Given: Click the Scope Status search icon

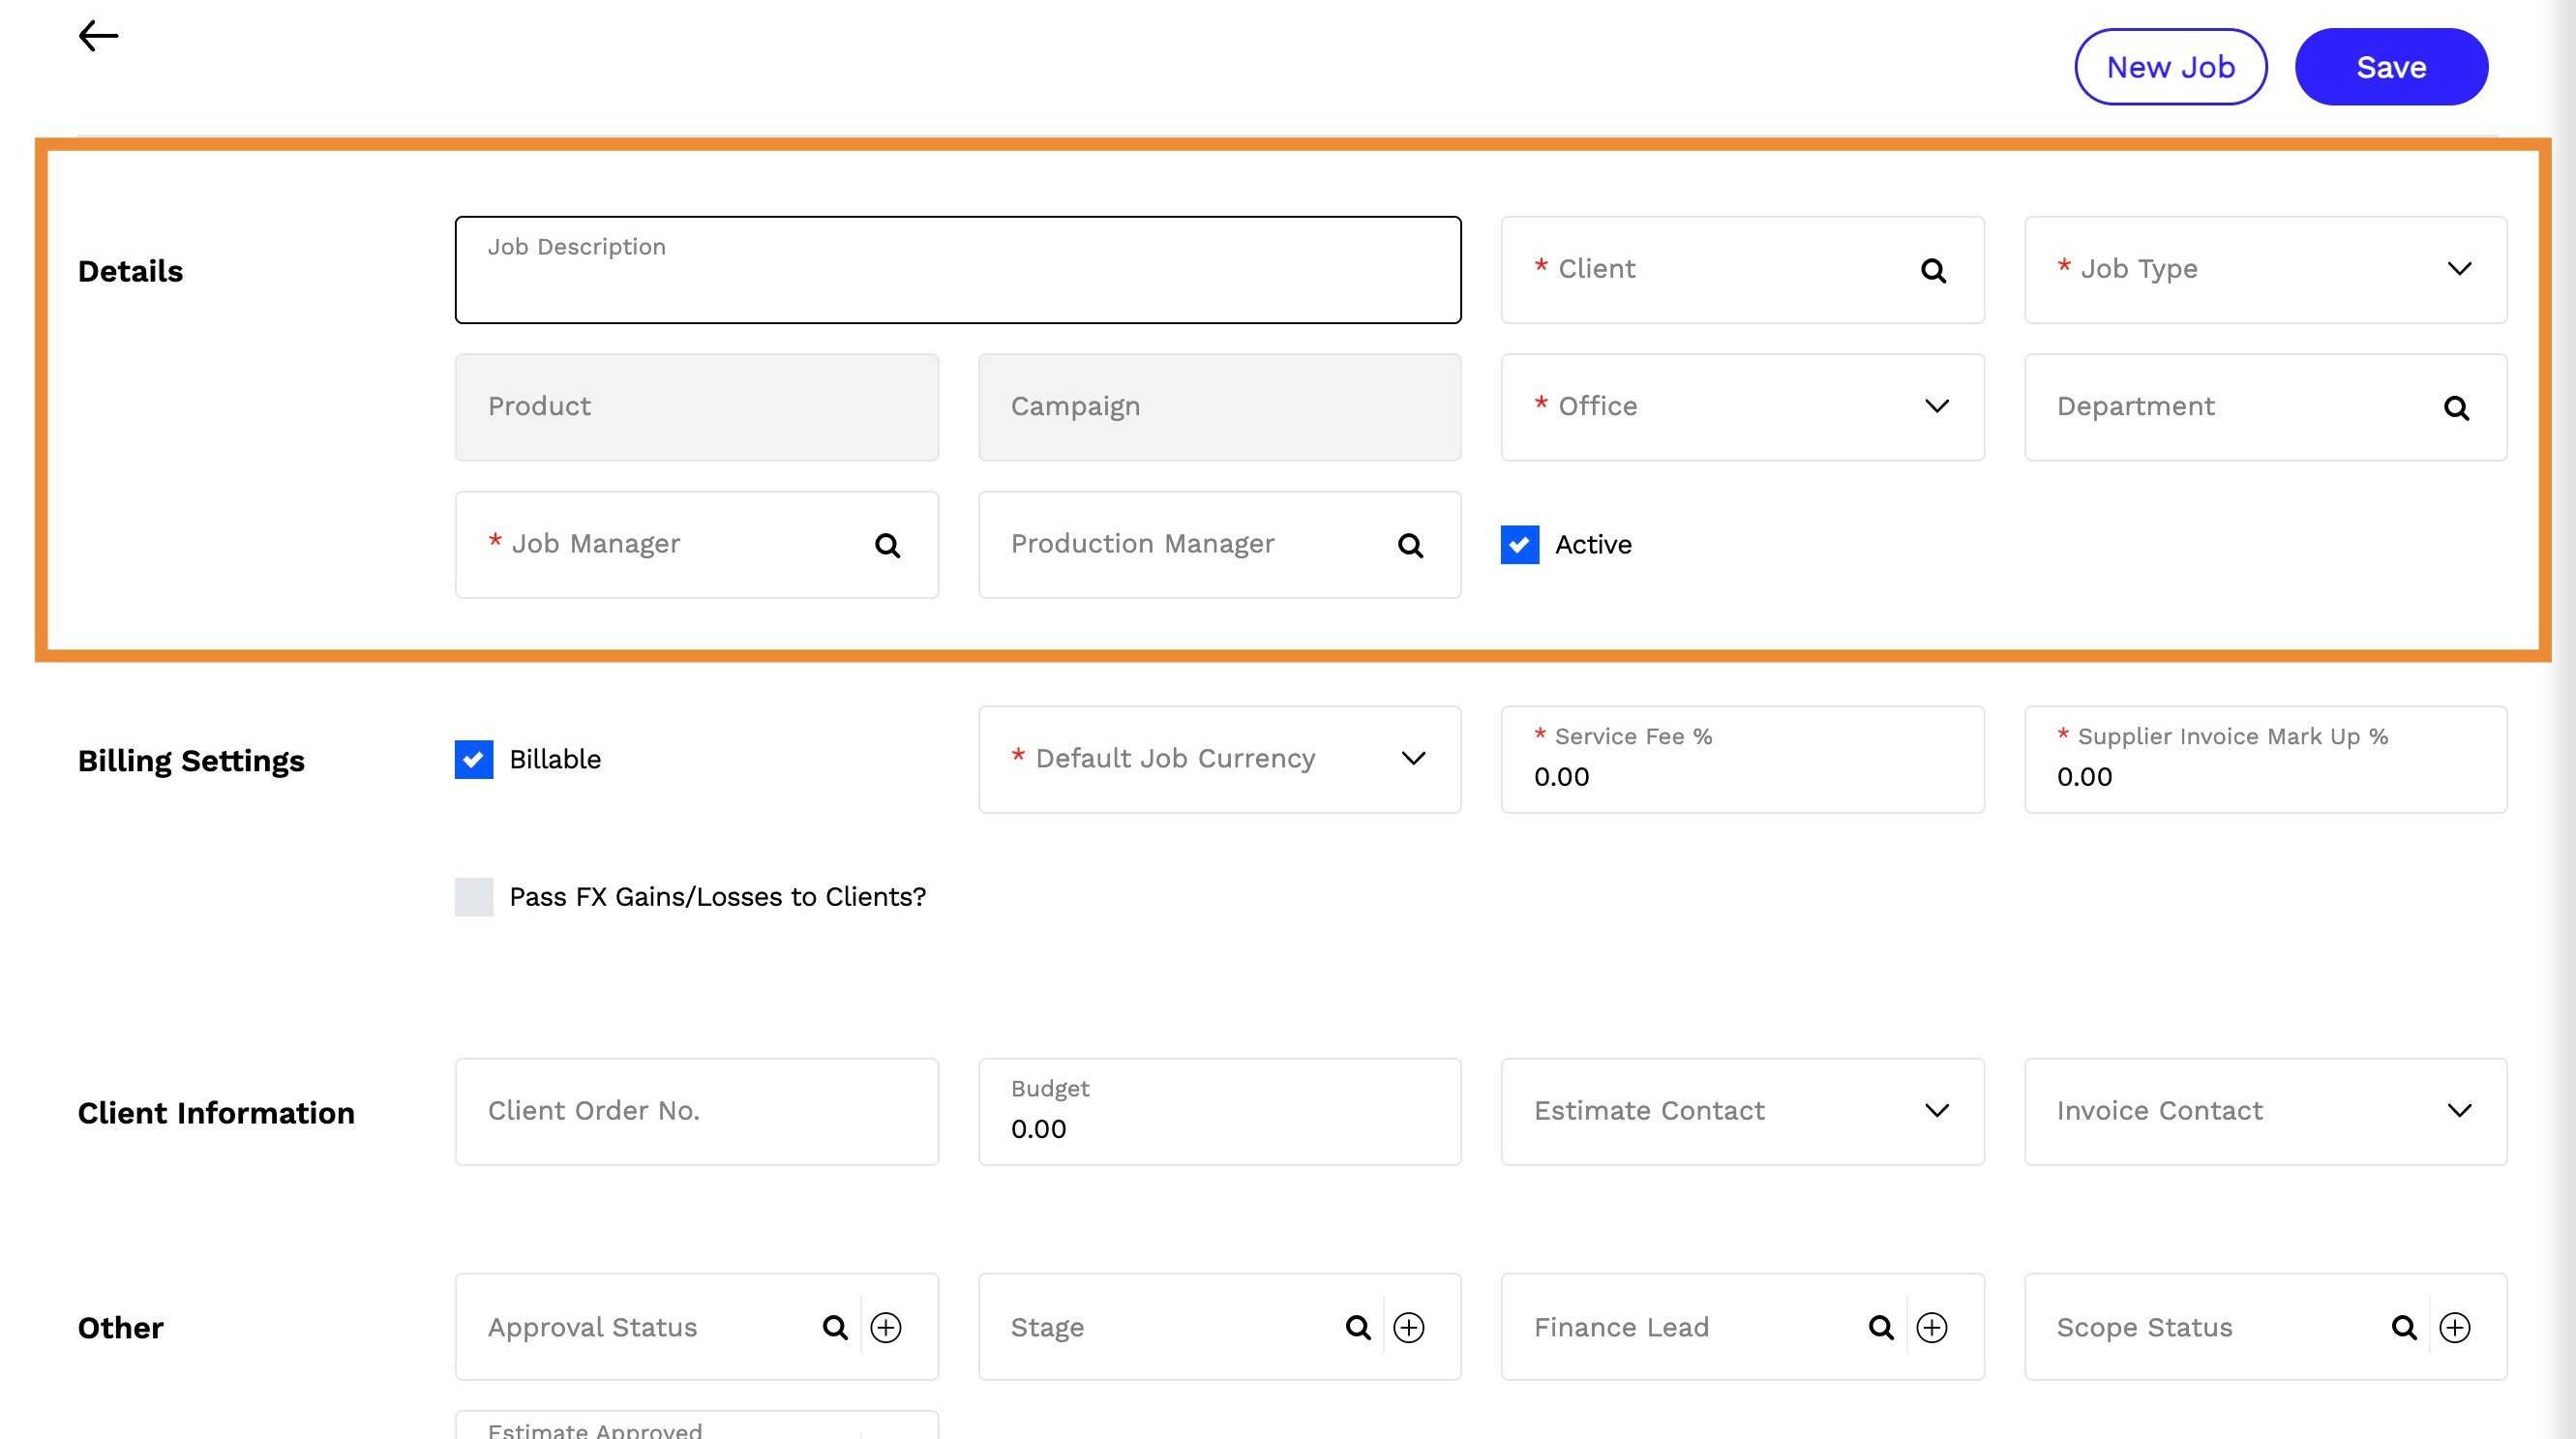Looking at the screenshot, I should pos(2403,1327).
